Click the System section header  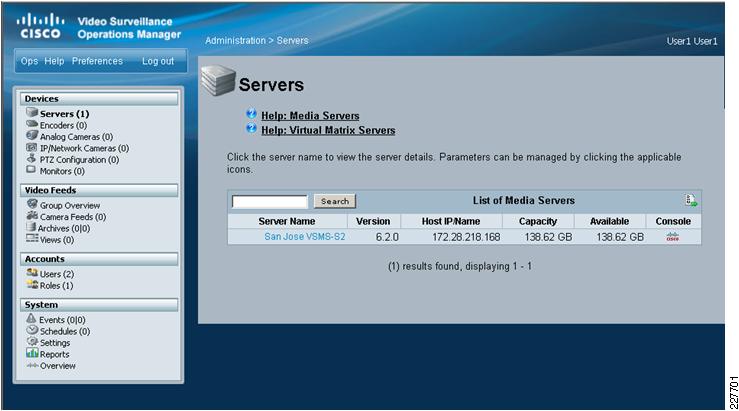(x=99, y=304)
